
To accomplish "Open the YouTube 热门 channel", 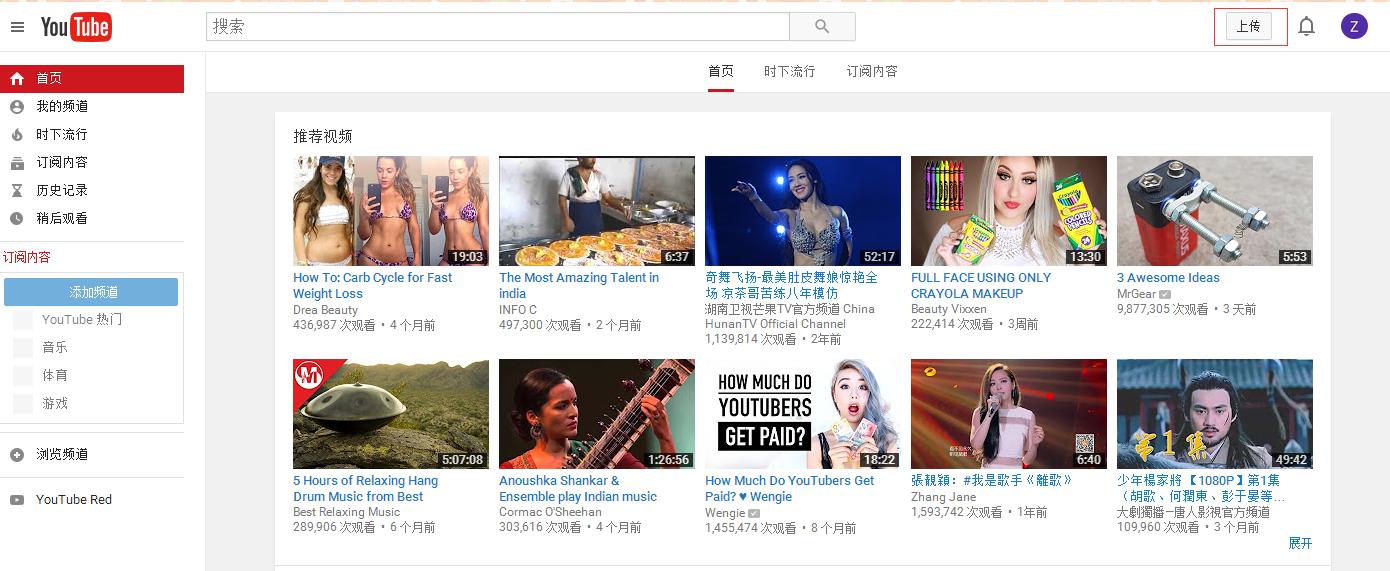I will point(82,320).
